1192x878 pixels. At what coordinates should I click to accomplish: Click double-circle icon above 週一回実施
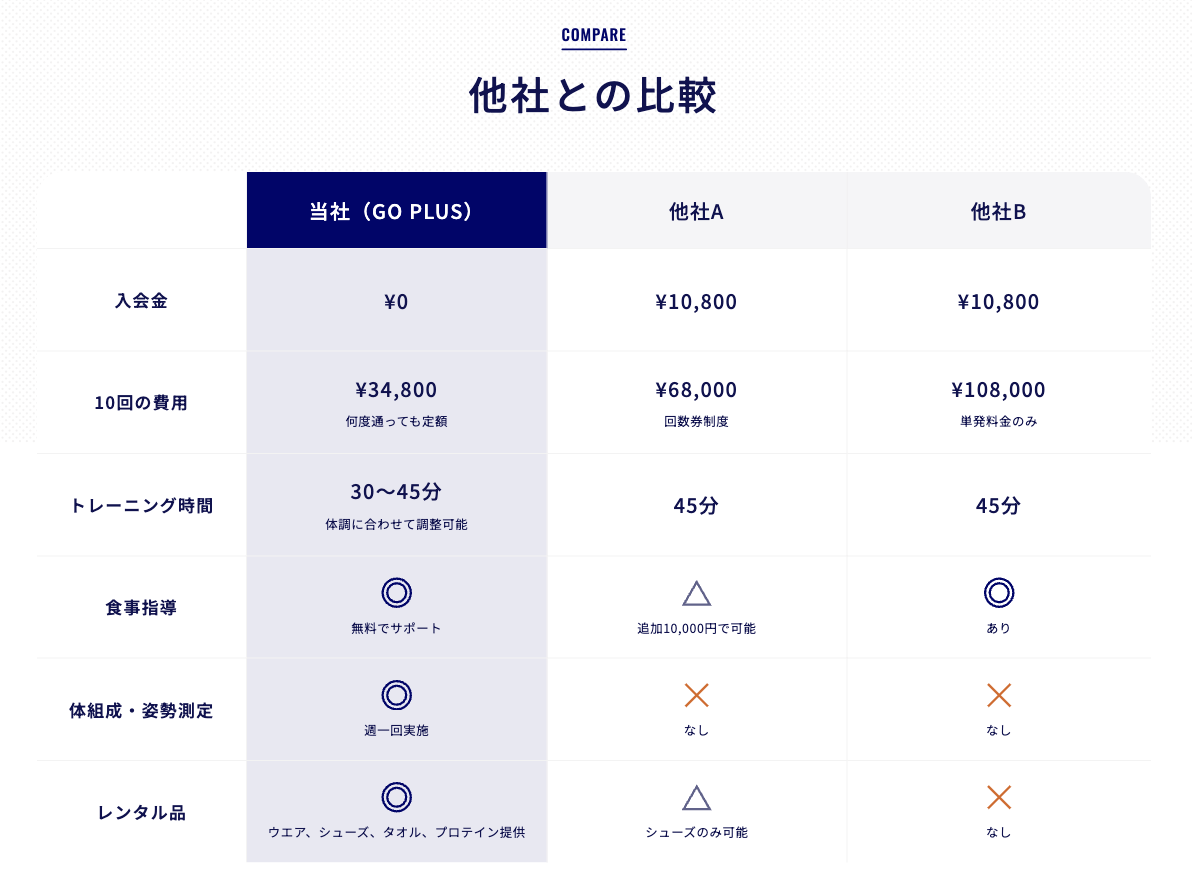point(396,695)
